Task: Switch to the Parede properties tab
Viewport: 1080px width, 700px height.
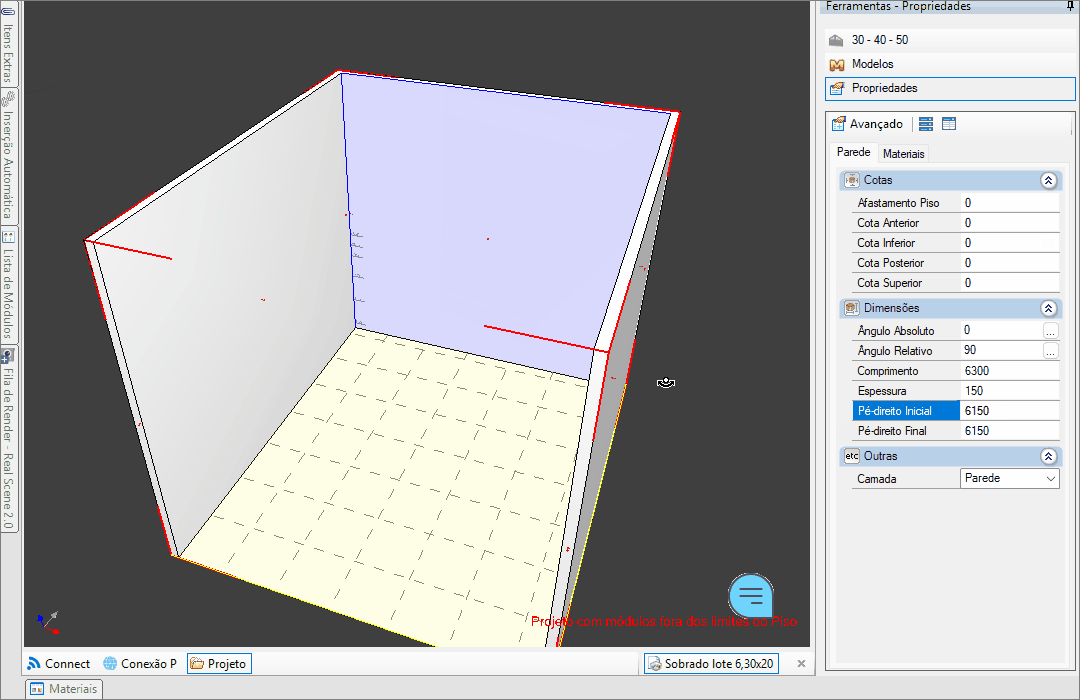Action: pyautogui.click(x=853, y=152)
